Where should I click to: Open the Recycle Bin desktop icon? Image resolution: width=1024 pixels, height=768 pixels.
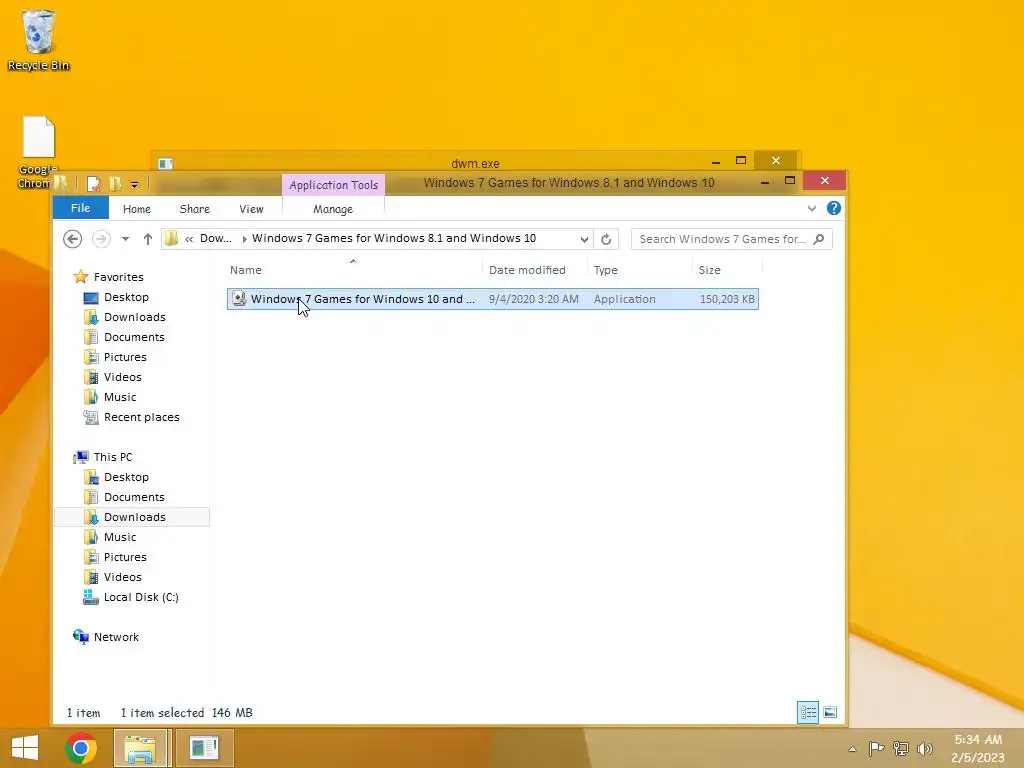coord(39,39)
